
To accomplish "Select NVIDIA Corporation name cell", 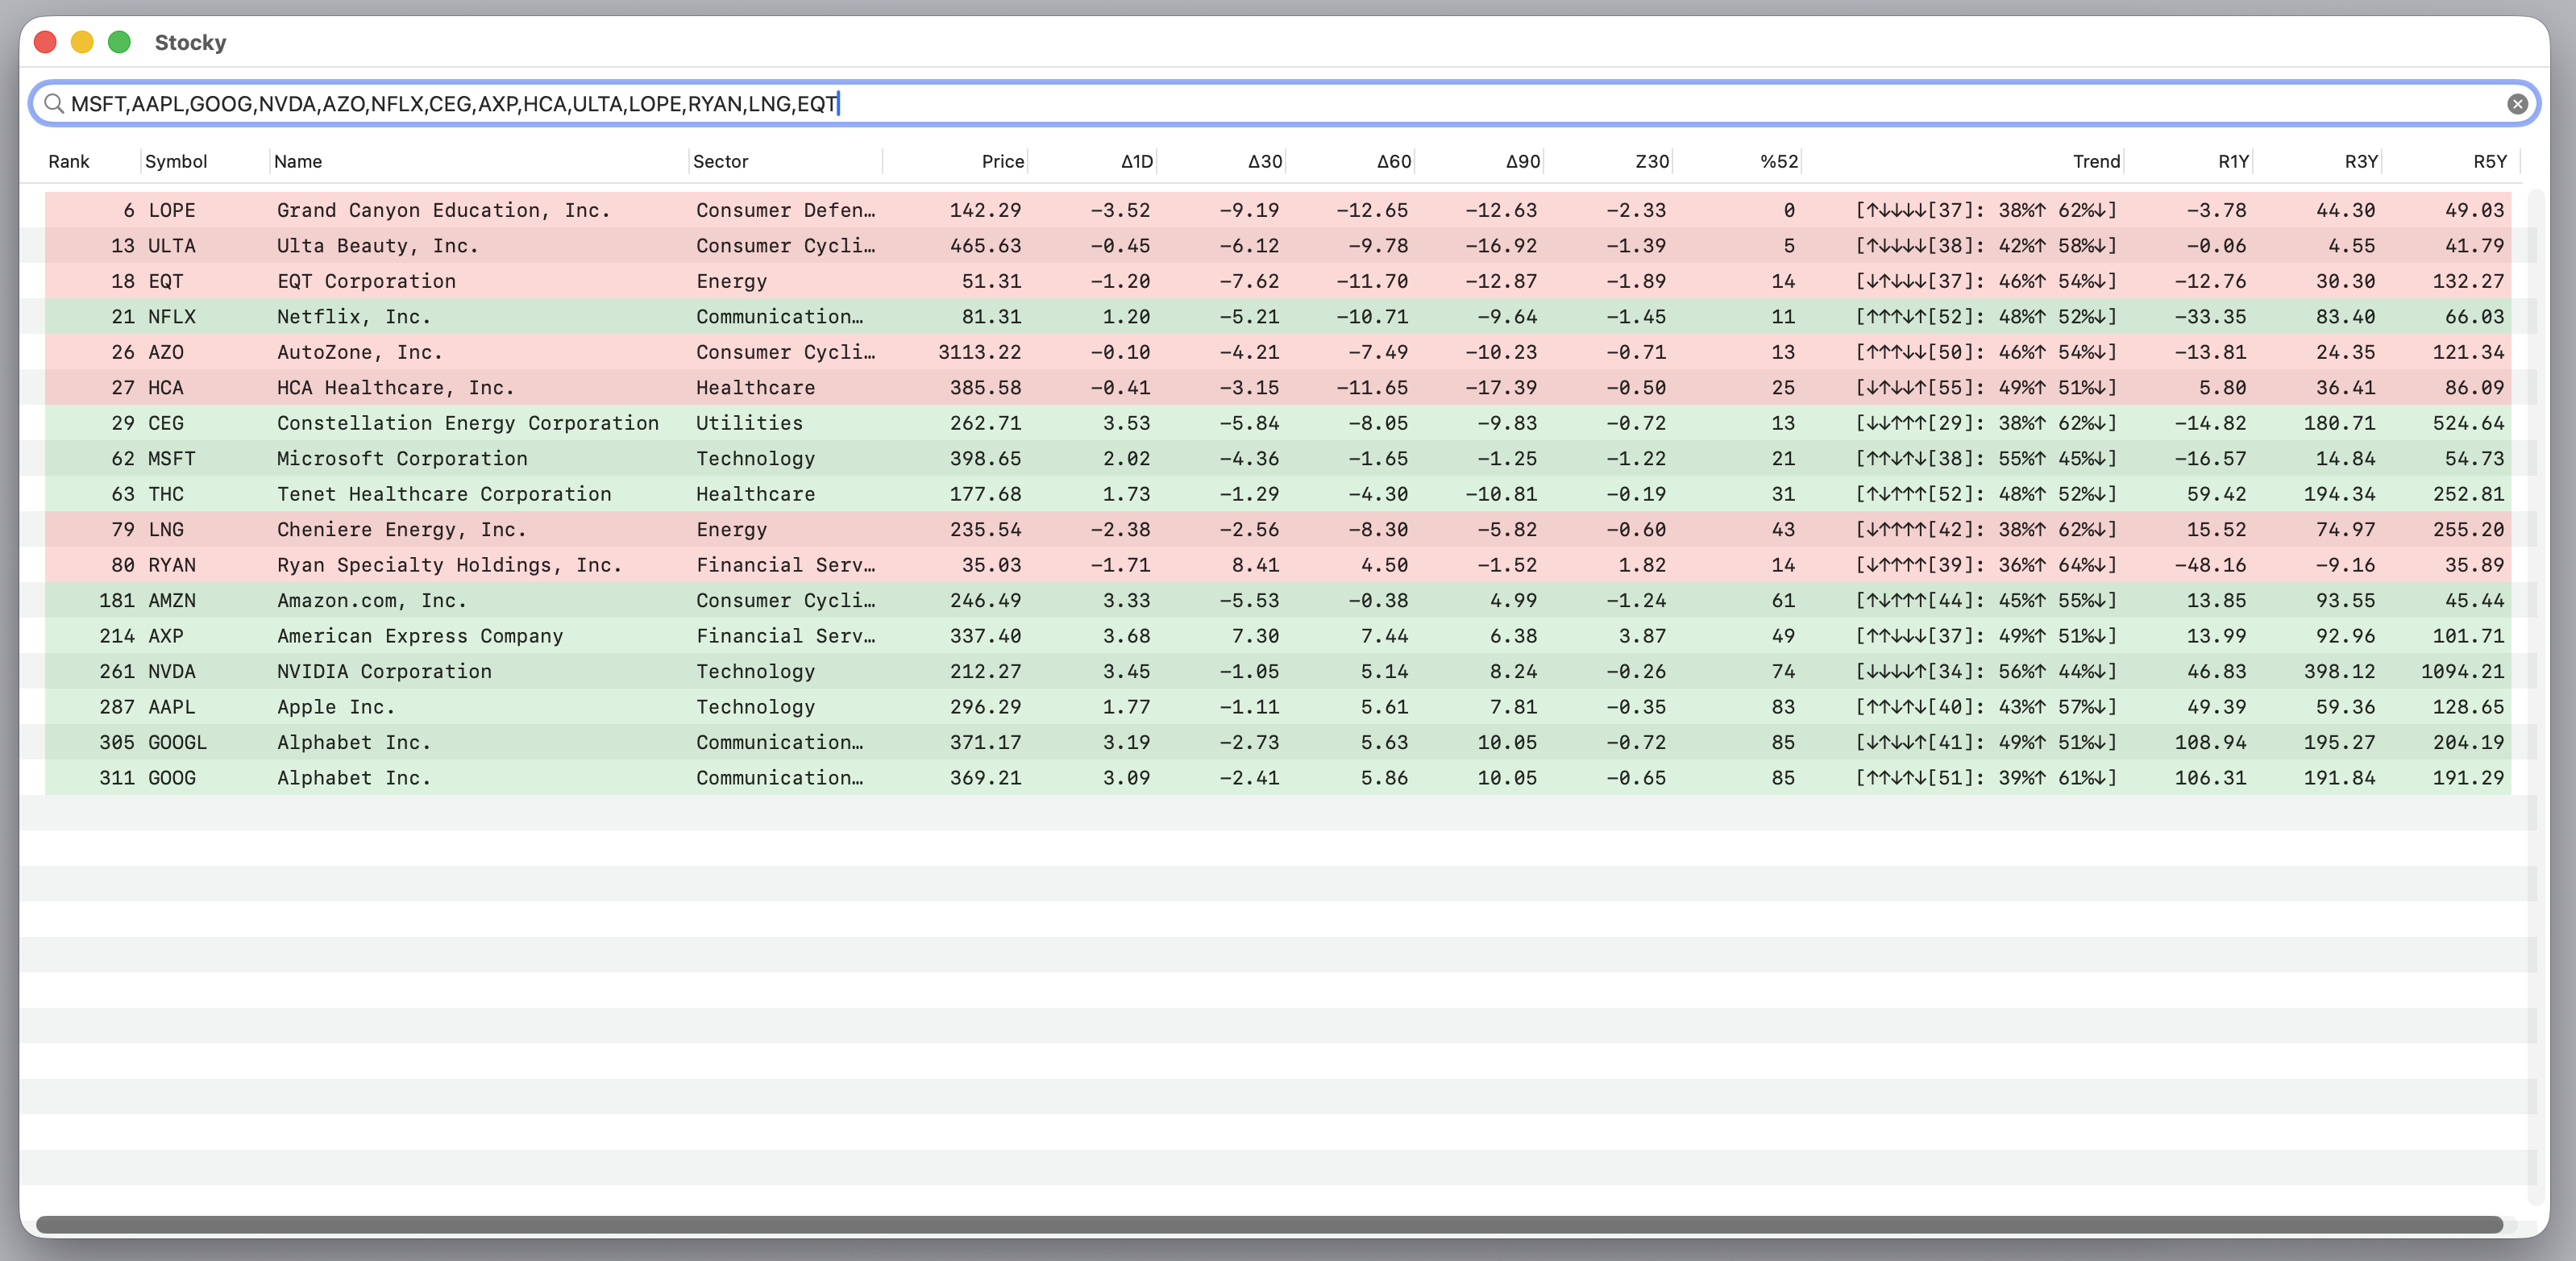I will pos(384,672).
